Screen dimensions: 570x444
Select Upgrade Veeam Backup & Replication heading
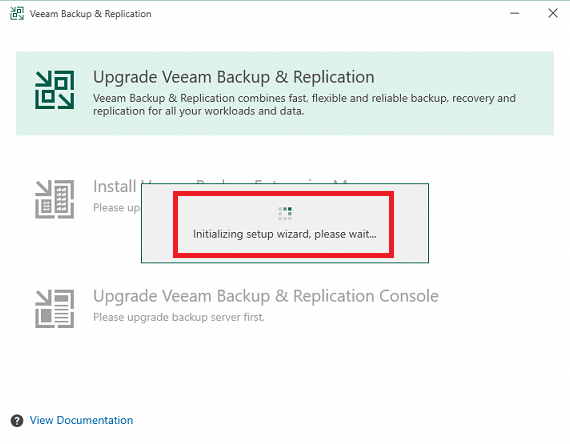point(234,77)
